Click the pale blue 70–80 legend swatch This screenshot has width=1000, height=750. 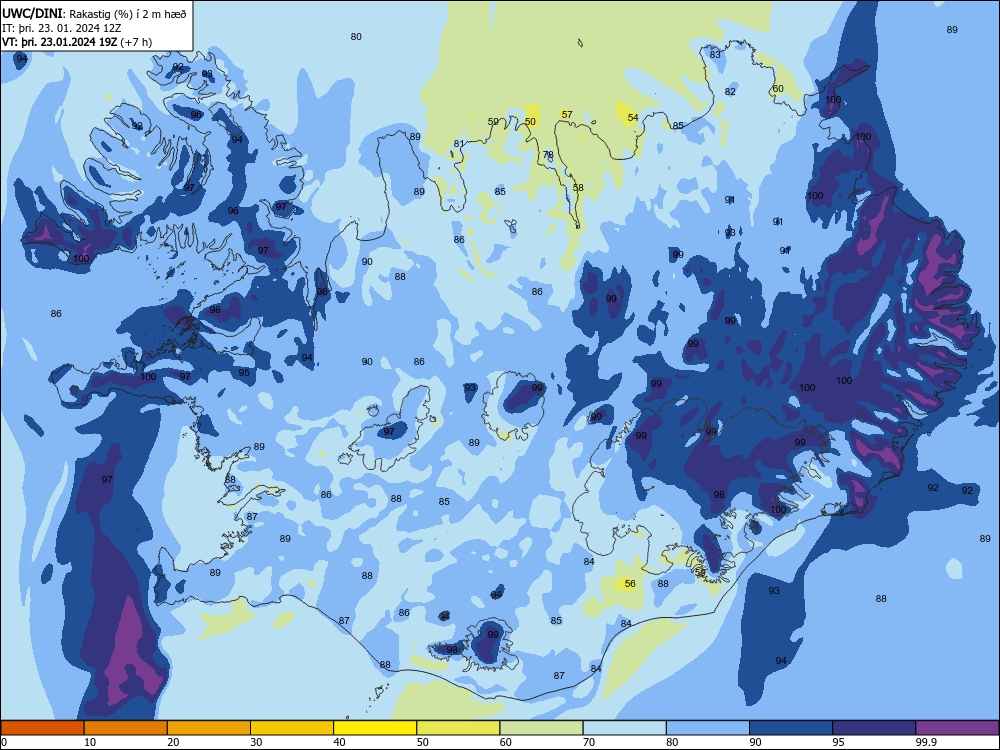pos(625,728)
